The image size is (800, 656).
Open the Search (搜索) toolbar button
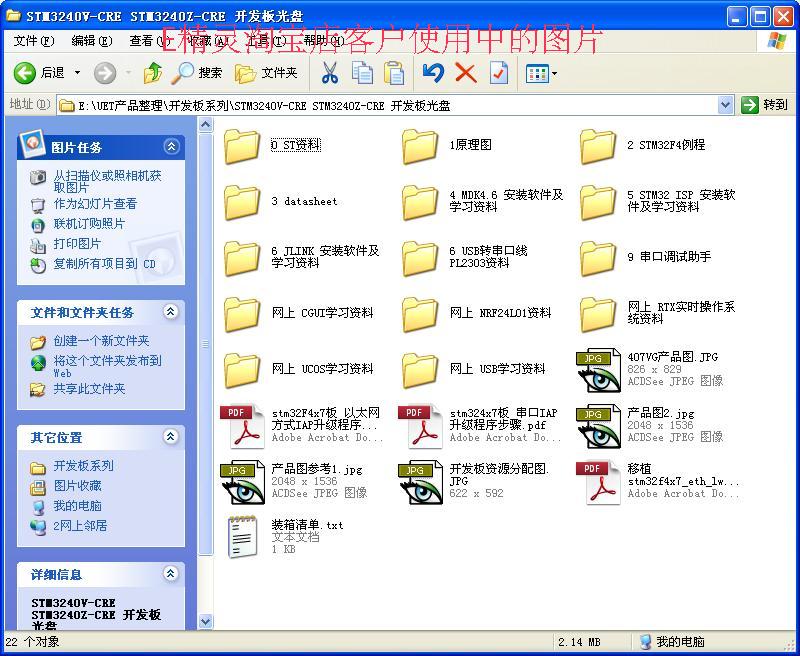pos(197,73)
